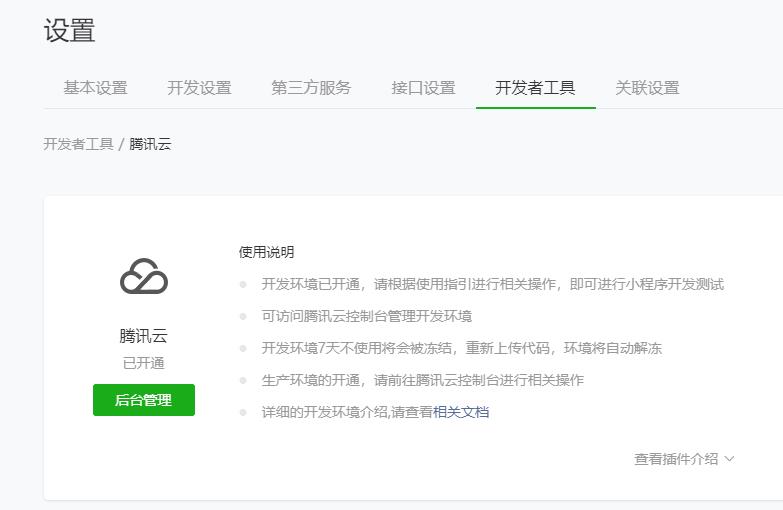Expand 查看插件介绍 section
Image resolution: width=783 pixels, height=510 pixels.
click(684, 459)
